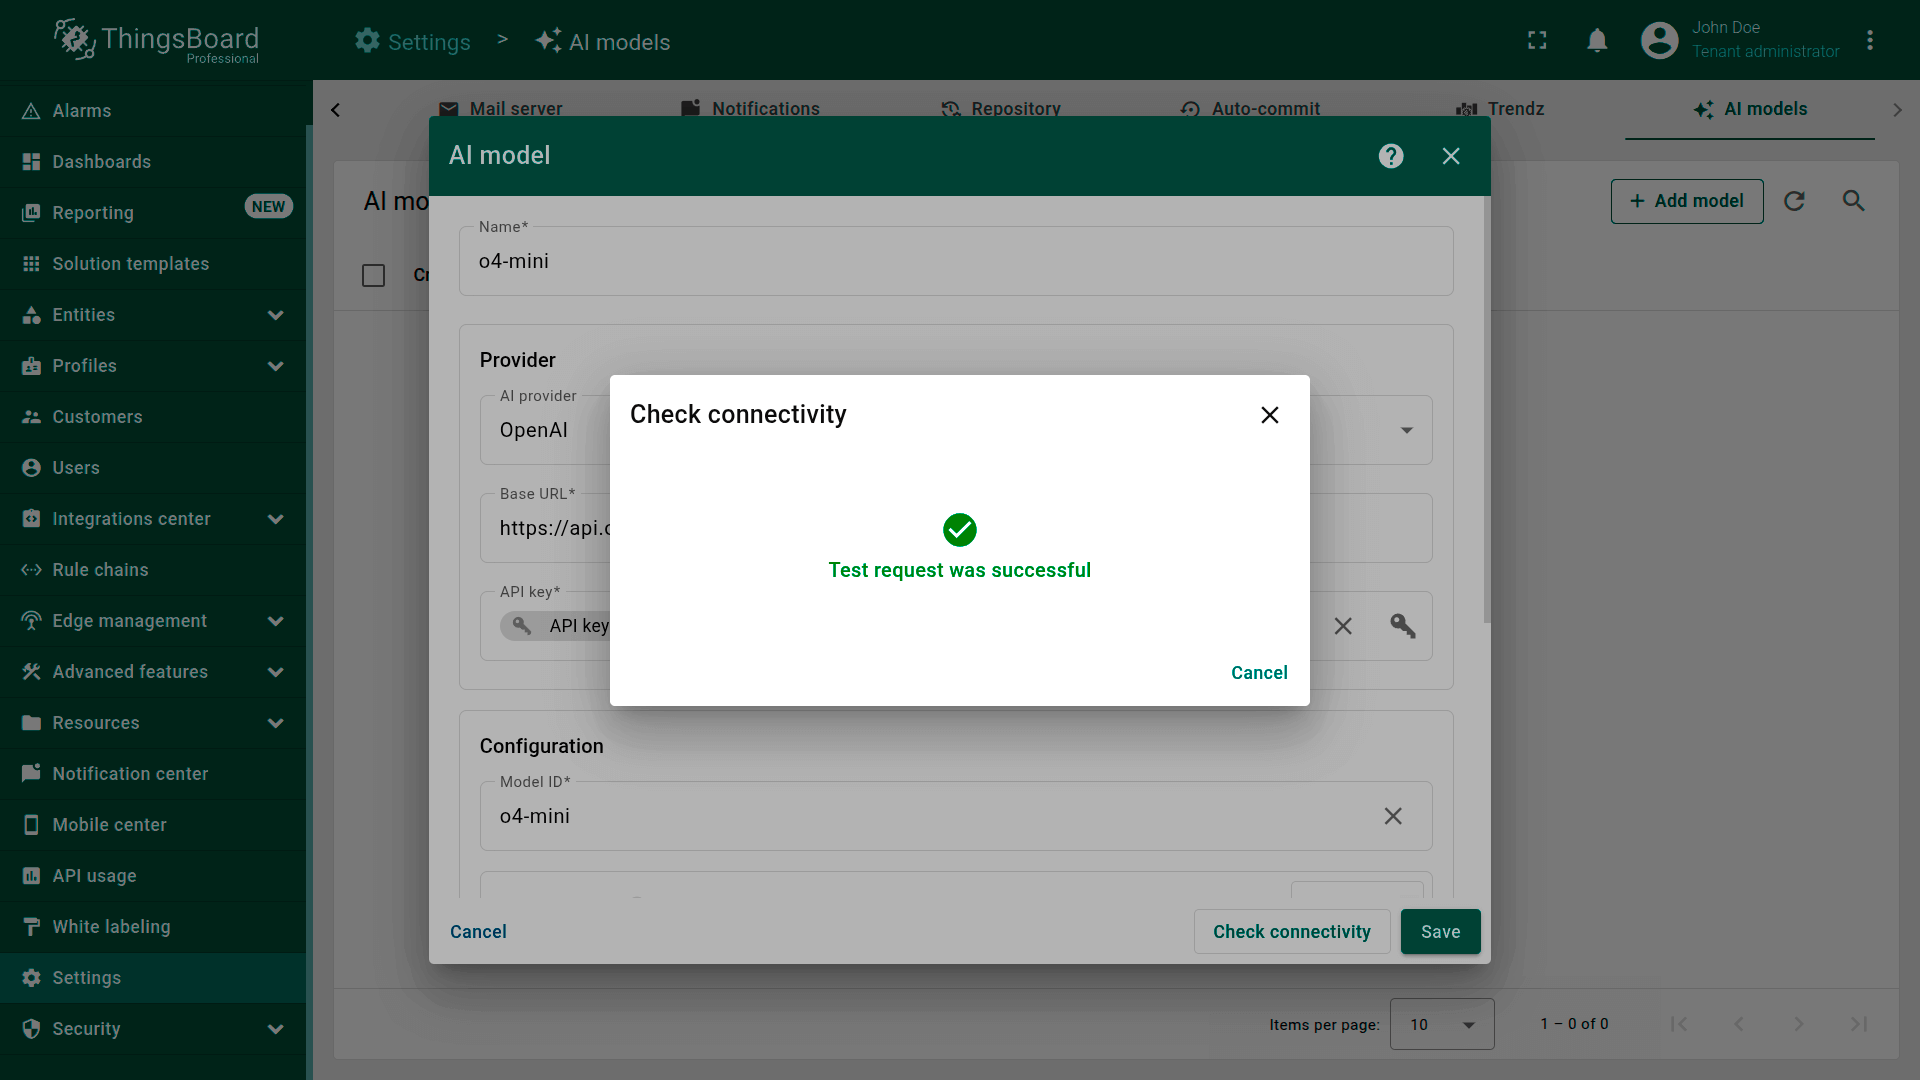
Task: Clear the Model ID field with X icon
Action: pos(1392,816)
